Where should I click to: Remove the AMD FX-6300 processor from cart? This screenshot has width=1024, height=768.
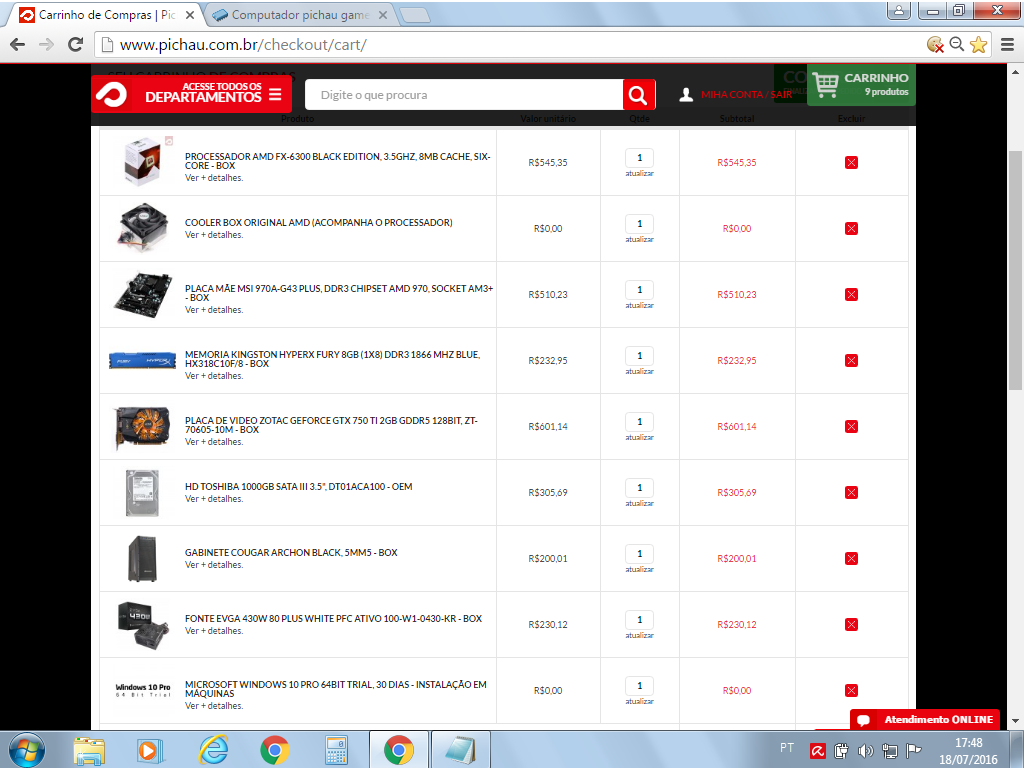pos(851,163)
